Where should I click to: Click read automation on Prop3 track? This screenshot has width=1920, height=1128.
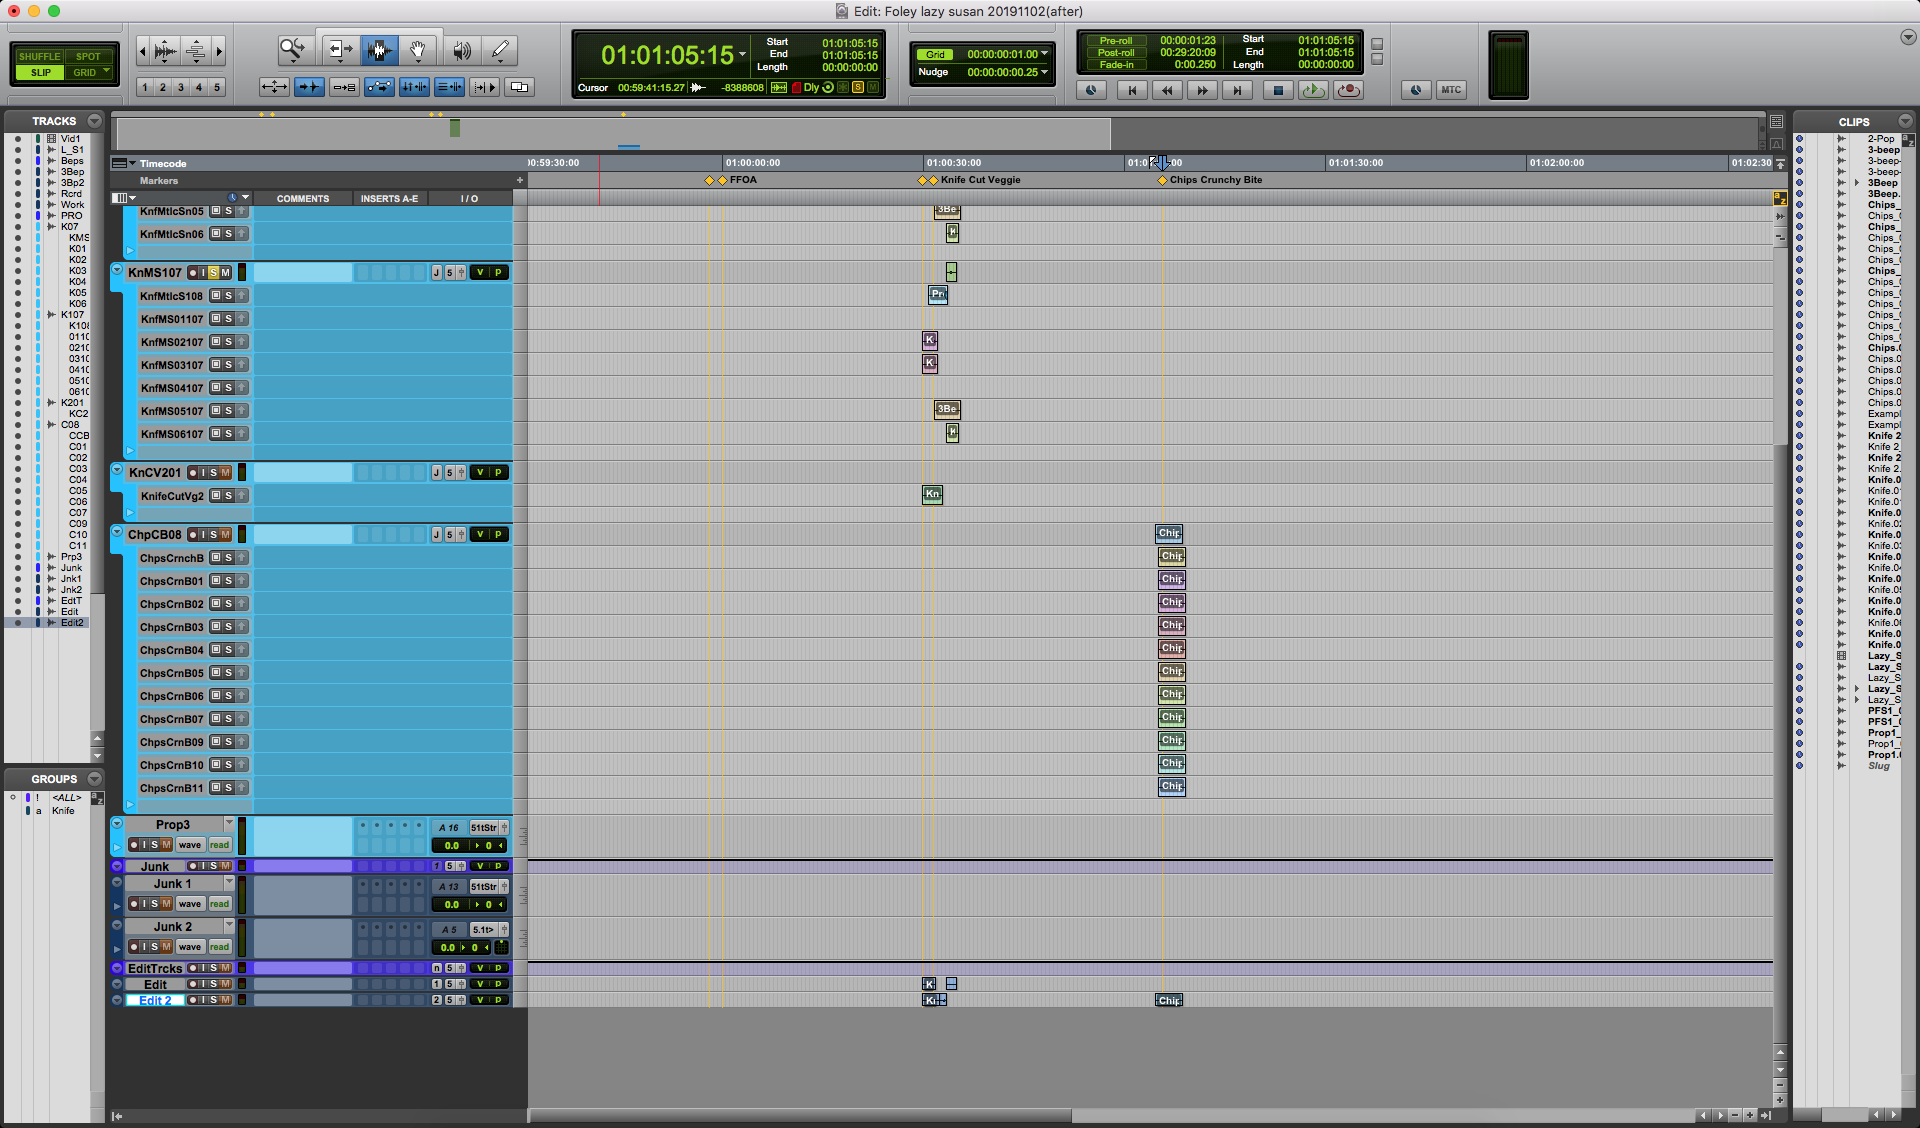pos(220,845)
